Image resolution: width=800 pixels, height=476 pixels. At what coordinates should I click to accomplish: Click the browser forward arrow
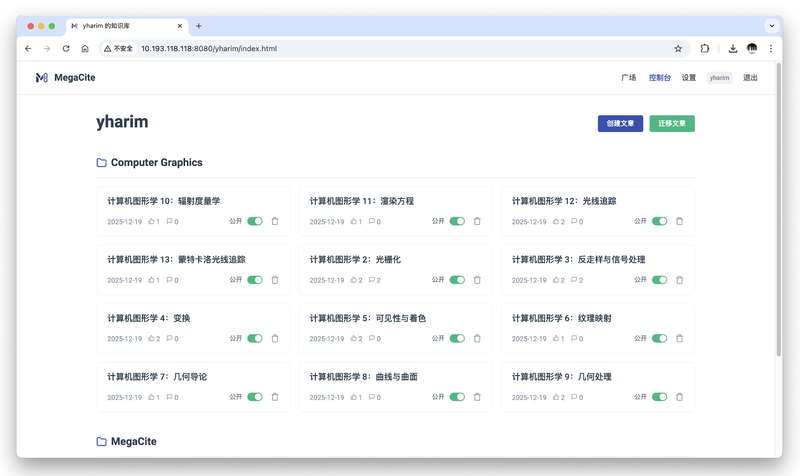click(47, 48)
